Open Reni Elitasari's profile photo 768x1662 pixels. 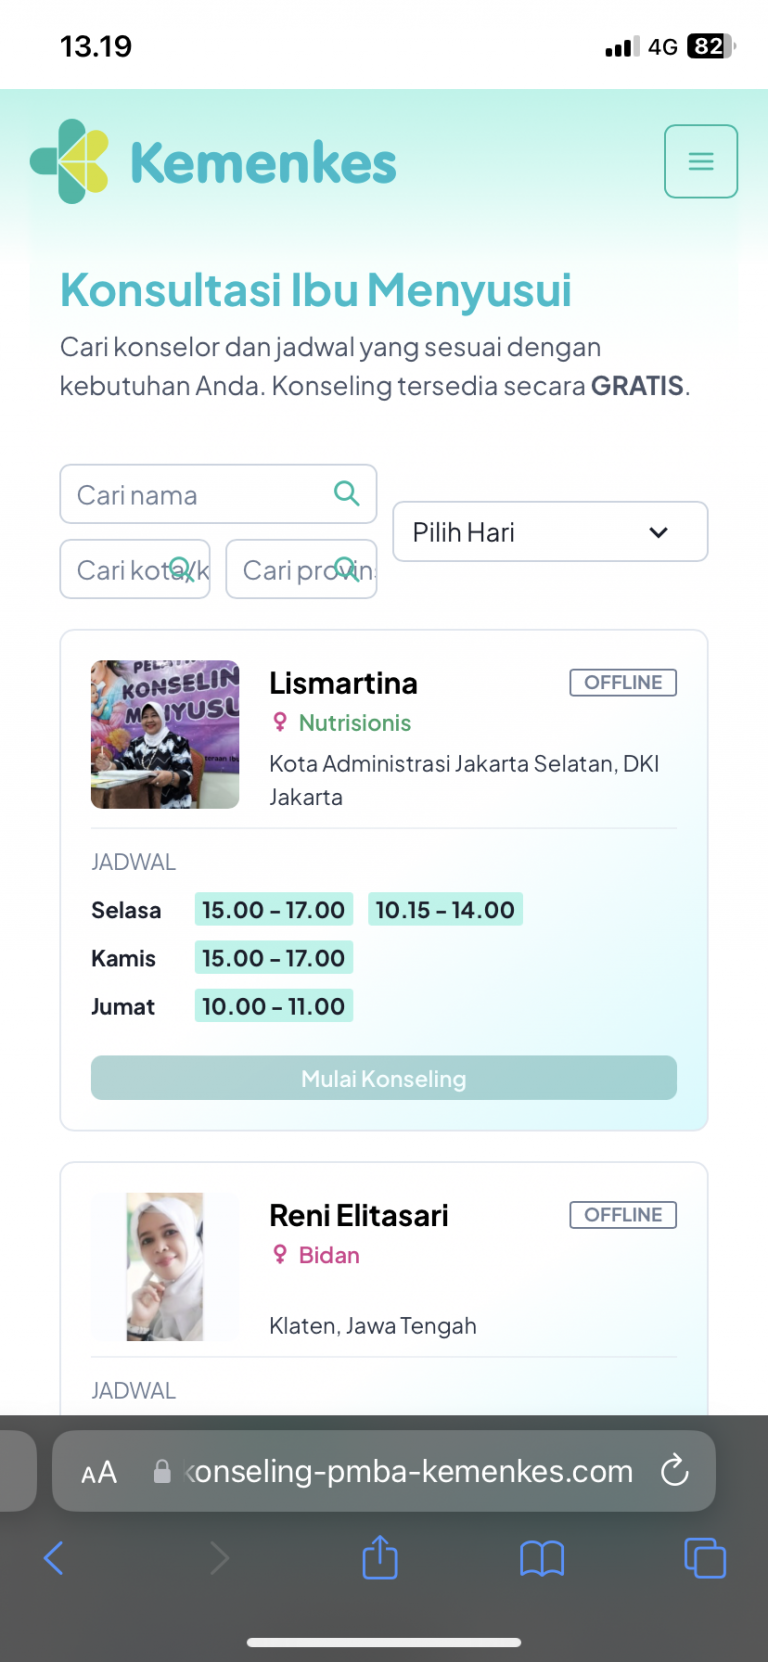(165, 1266)
